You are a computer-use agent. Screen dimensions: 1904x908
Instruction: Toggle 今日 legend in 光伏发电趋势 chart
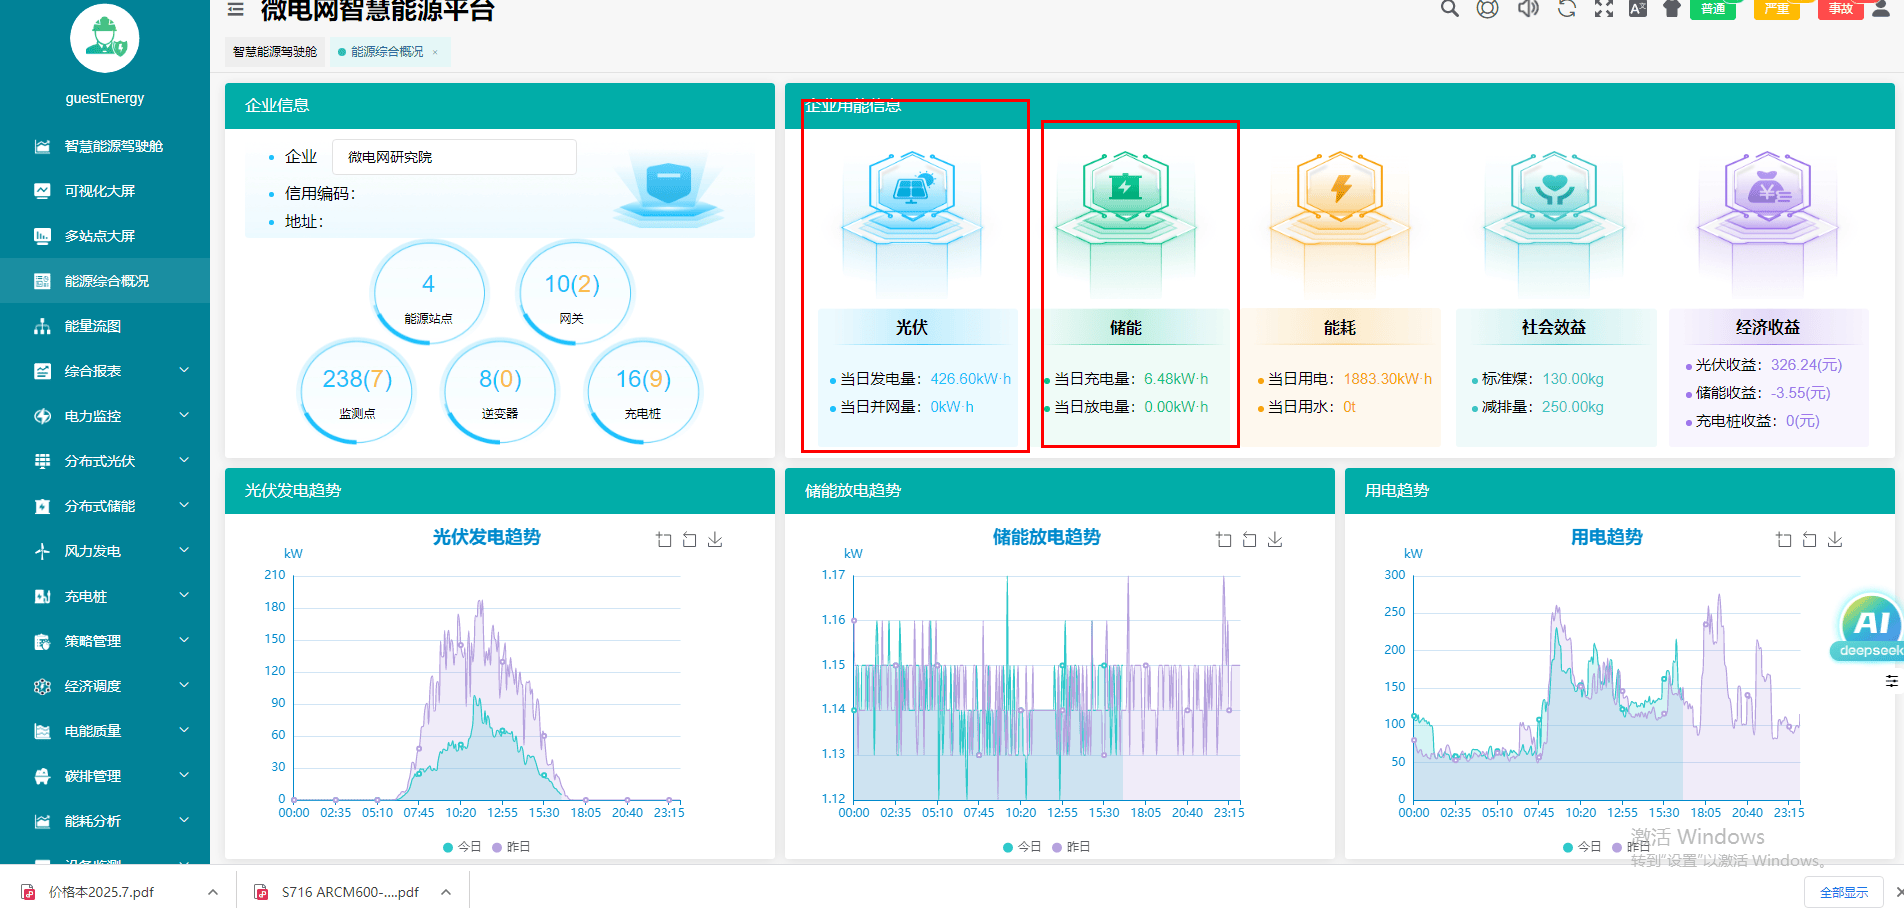(x=462, y=847)
